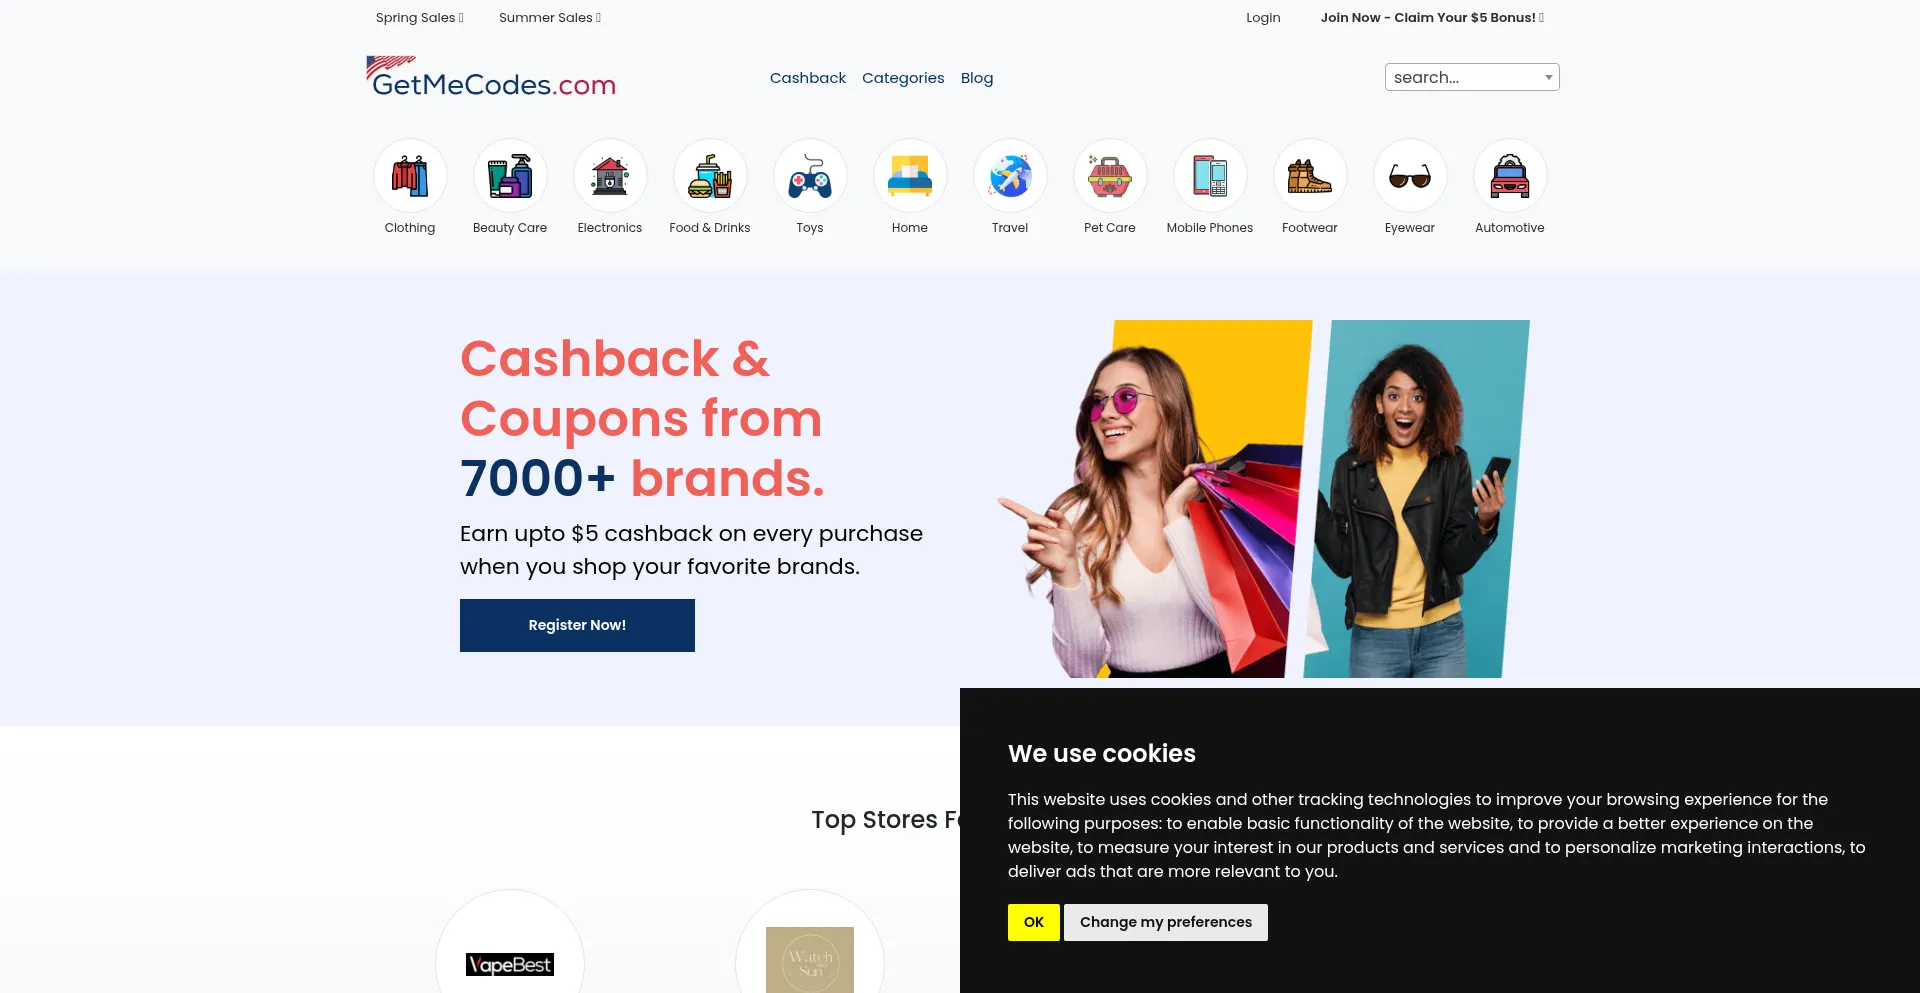Viewport: 1920px width, 993px height.
Task: Open the search combo box arrow
Action: tap(1548, 77)
